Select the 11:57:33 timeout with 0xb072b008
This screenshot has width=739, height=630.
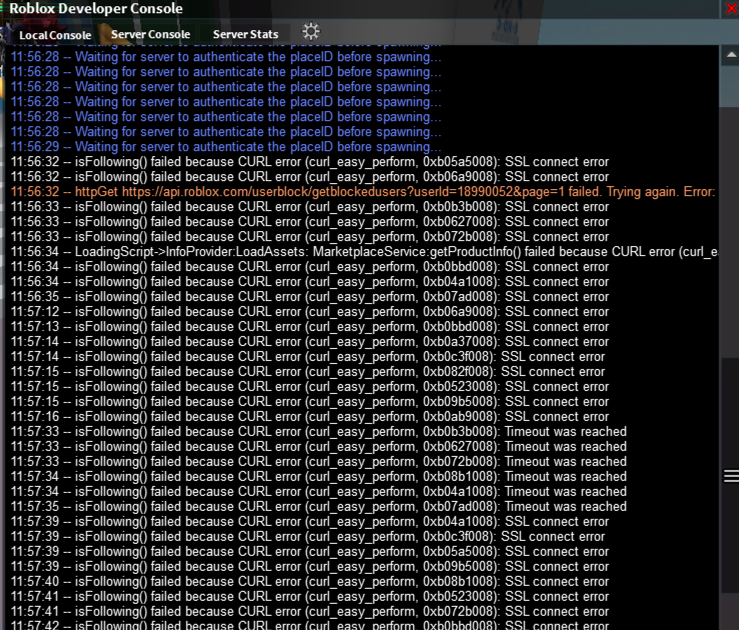[319, 462]
